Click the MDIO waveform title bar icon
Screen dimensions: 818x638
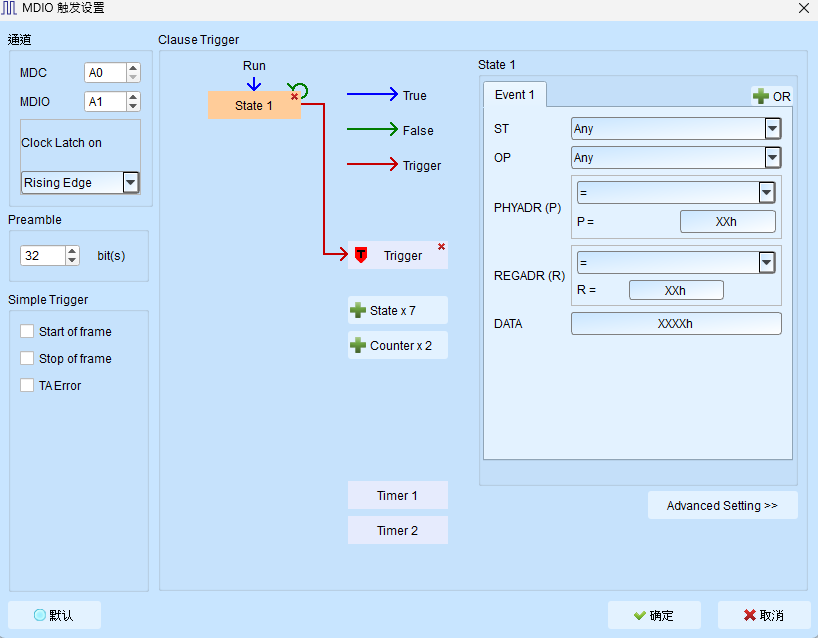click(9, 8)
